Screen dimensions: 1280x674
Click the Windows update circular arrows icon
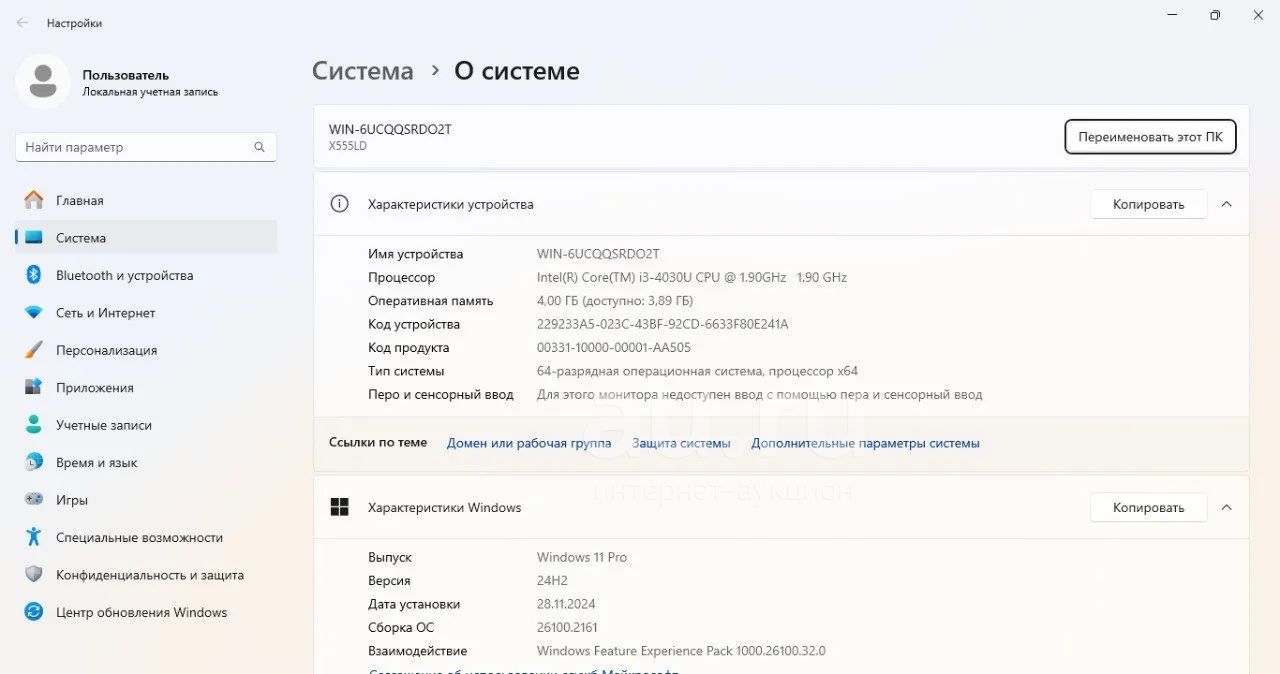coord(34,612)
